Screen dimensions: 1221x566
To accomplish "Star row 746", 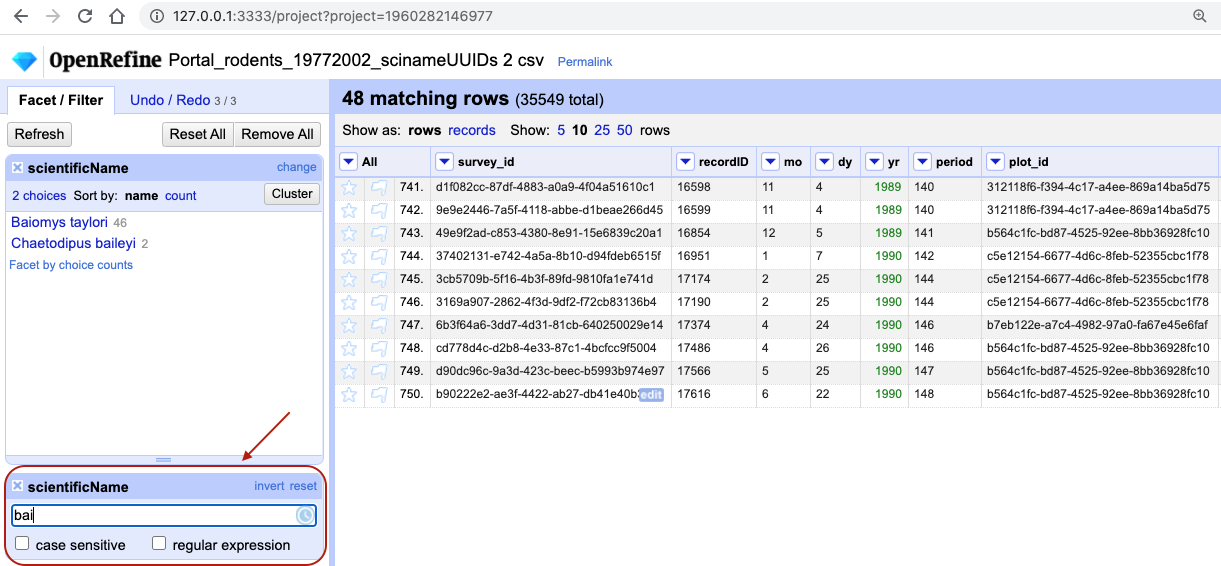I will 349,302.
